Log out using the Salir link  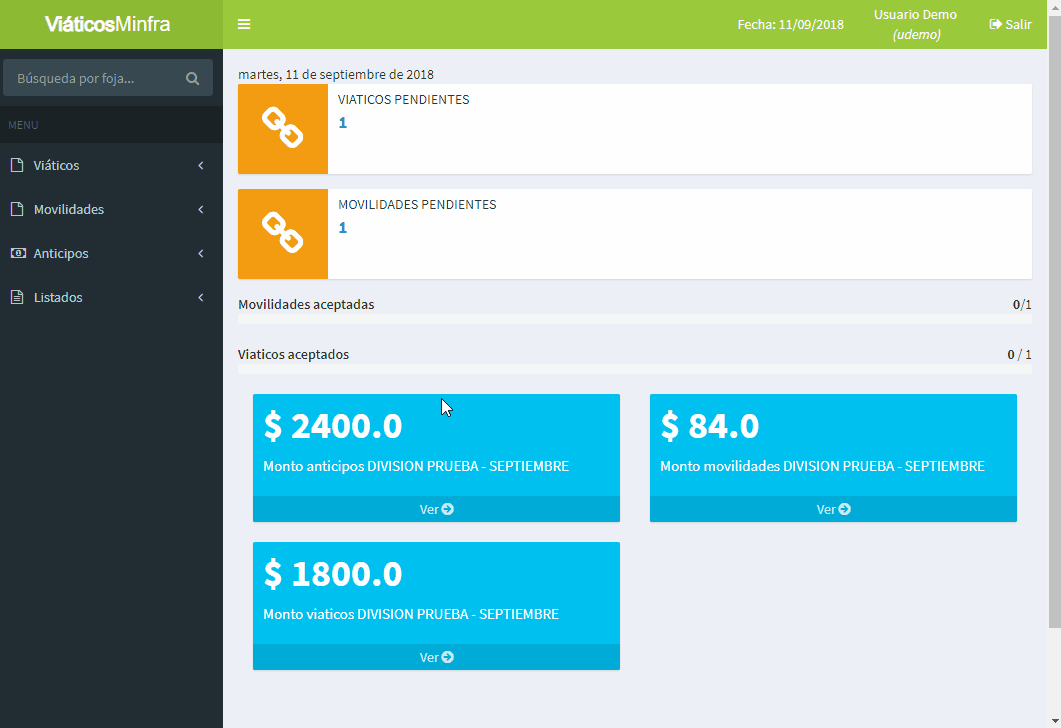(x=1010, y=25)
